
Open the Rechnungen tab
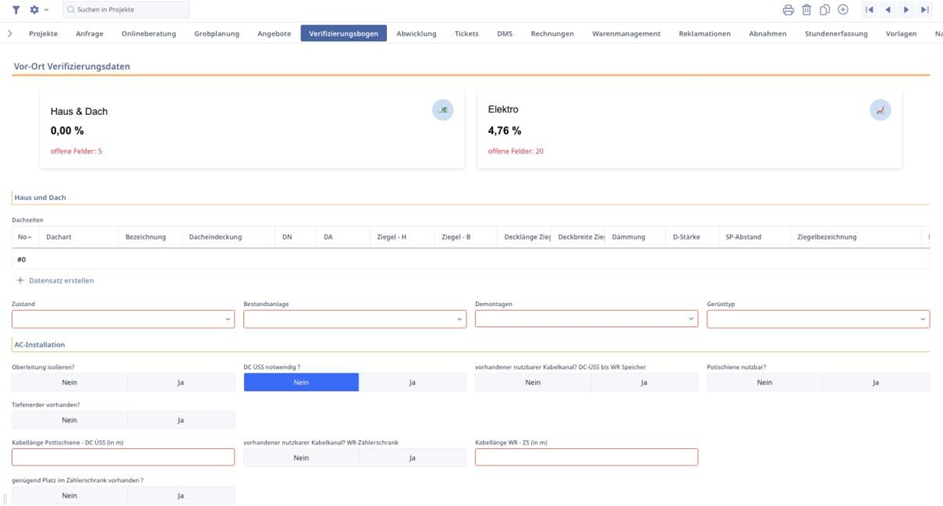click(x=552, y=33)
